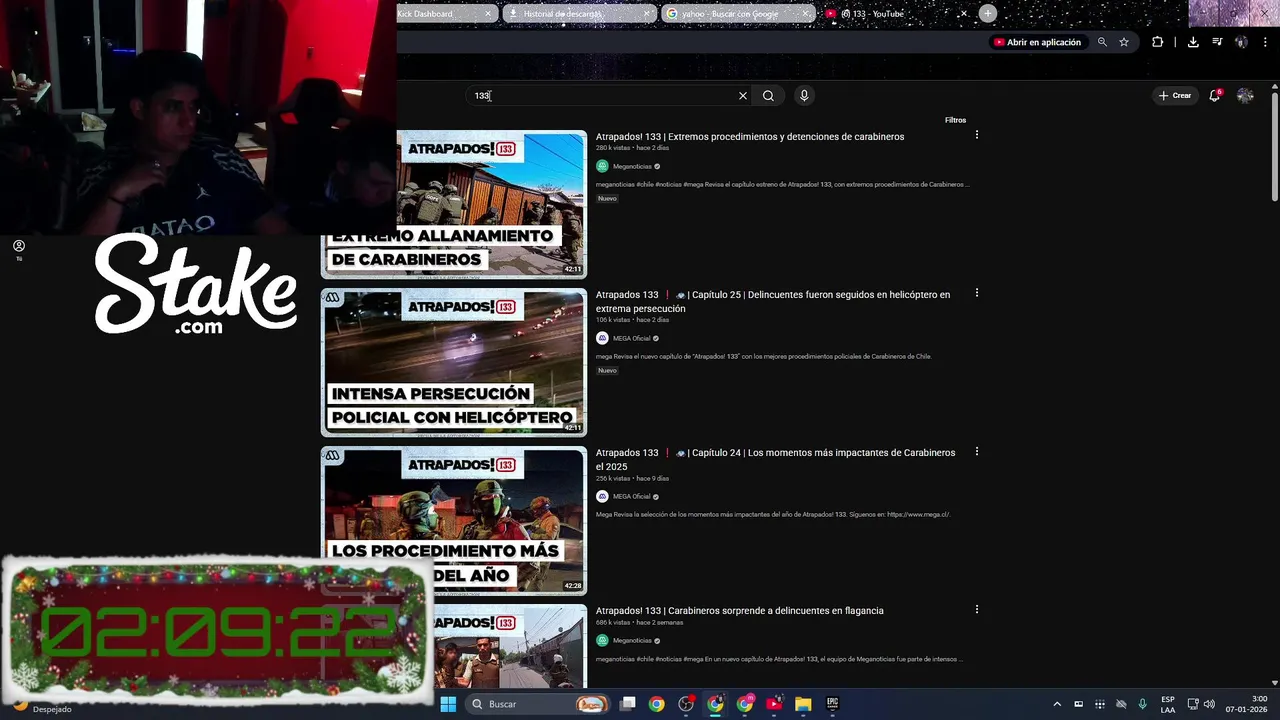This screenshot has width=1280, height=720.
Task: Open YouTube notifications bell
Action: pos(1215,95)
